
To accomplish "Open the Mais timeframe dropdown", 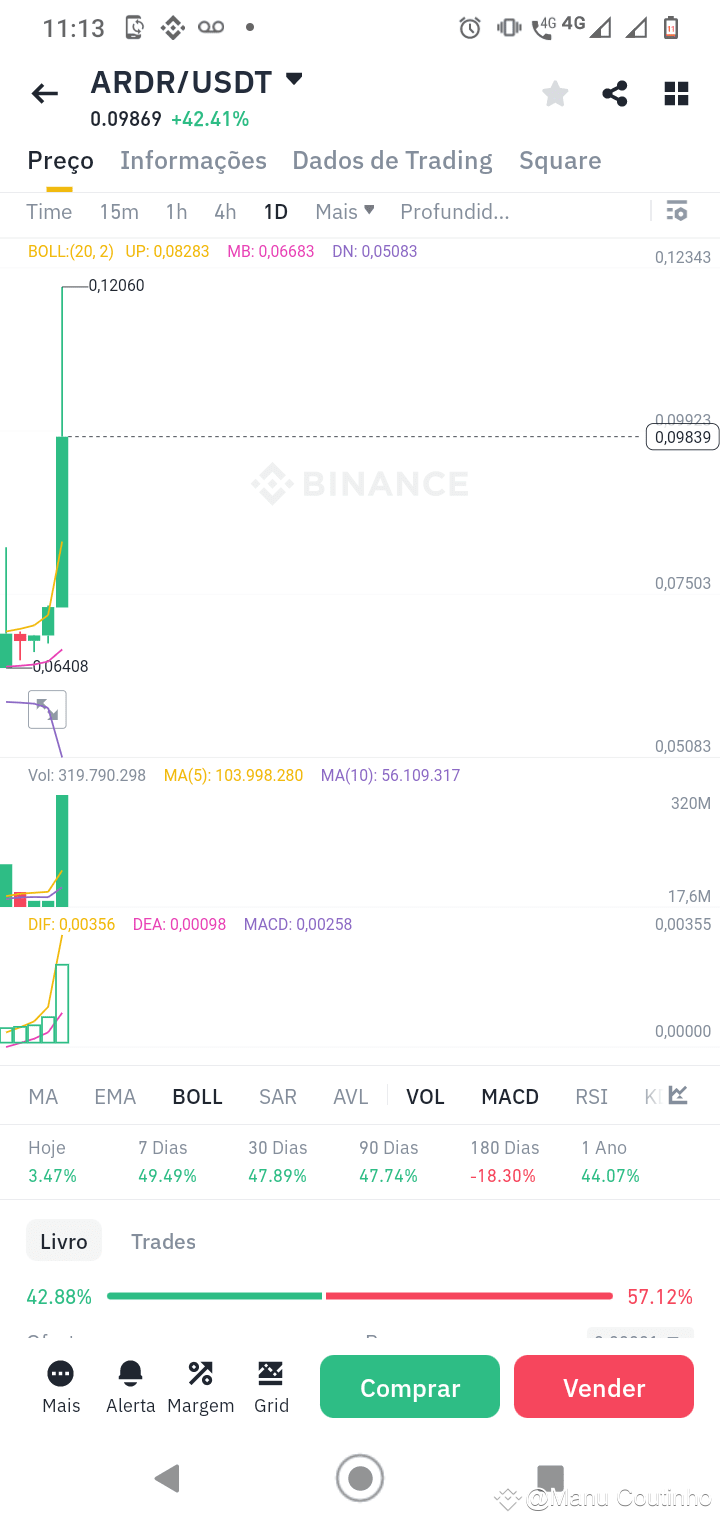I will [x=344, y=211].
